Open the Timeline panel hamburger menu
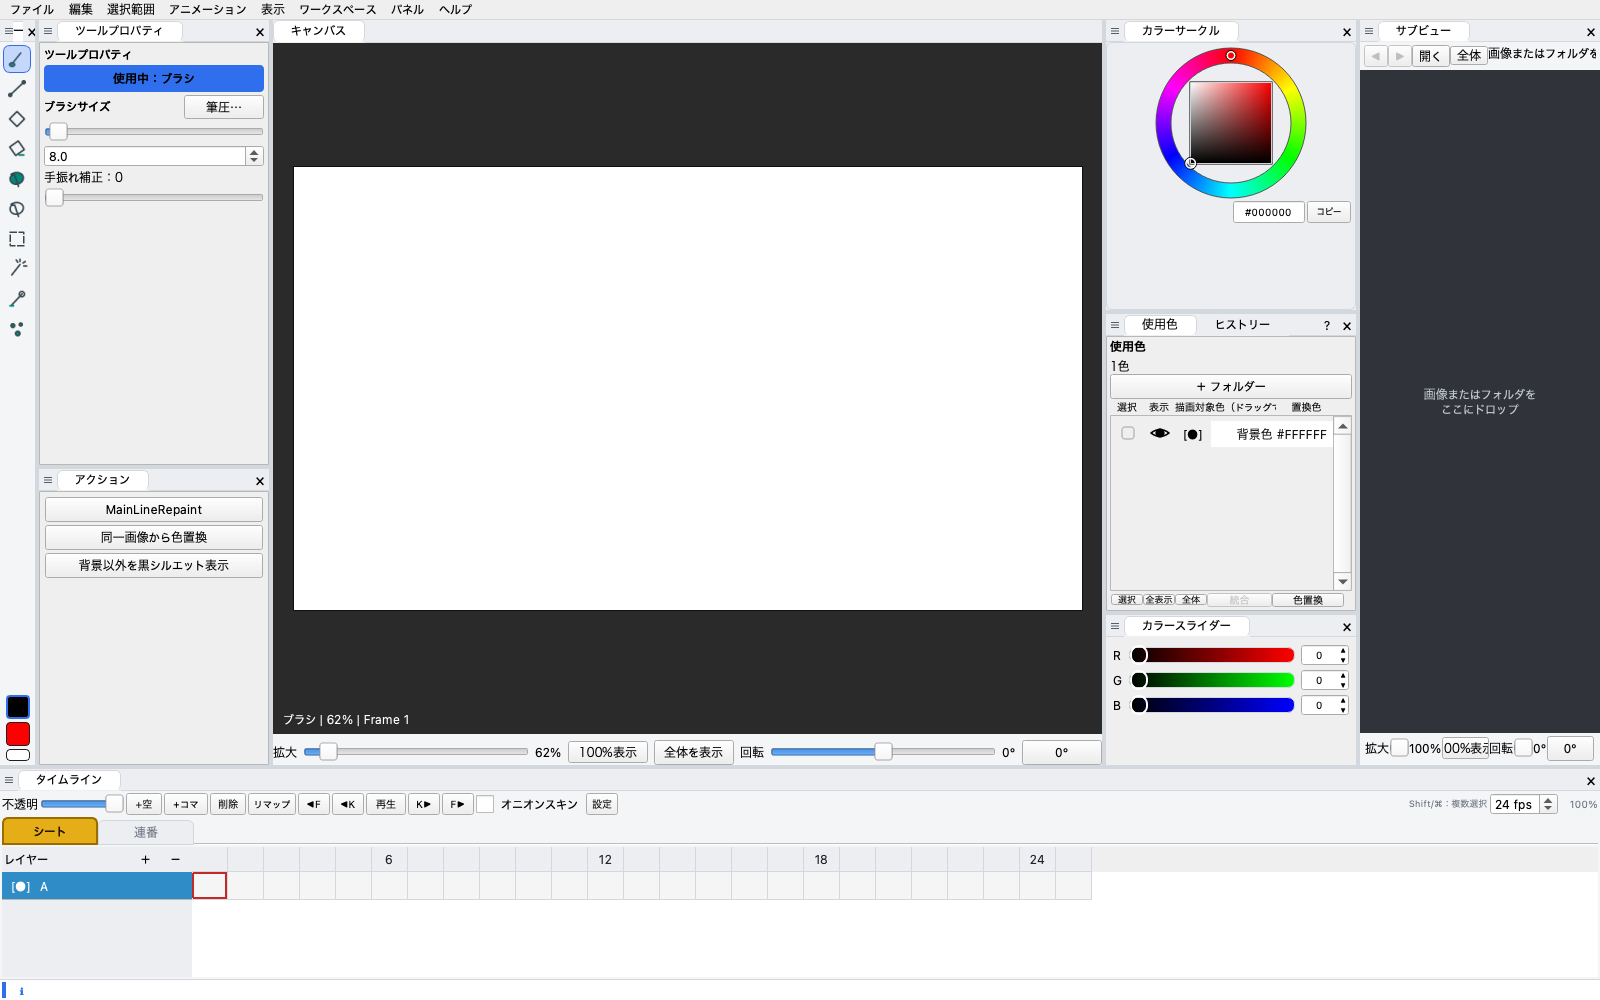 coord(9,780)
